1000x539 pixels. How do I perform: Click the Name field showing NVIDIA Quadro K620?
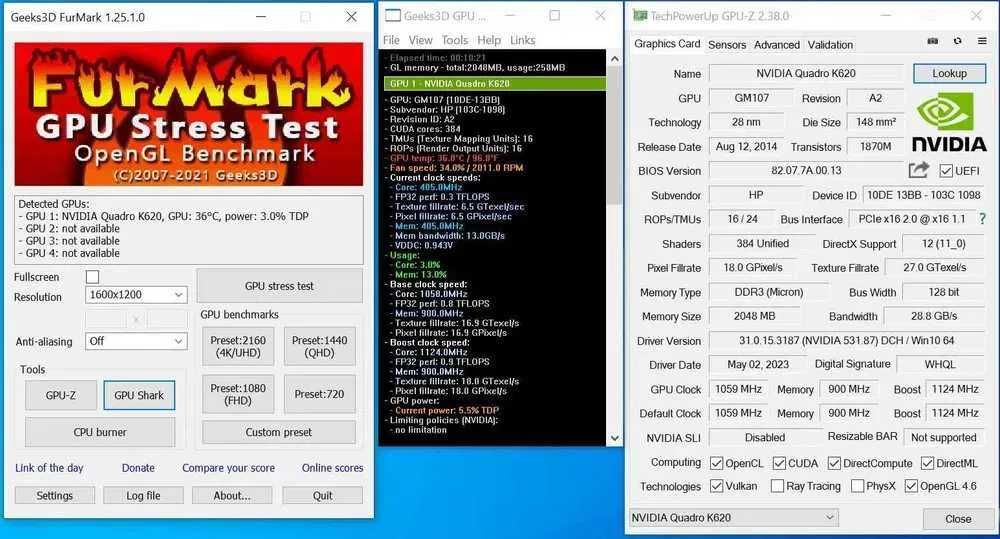click(x=806, y=73)
